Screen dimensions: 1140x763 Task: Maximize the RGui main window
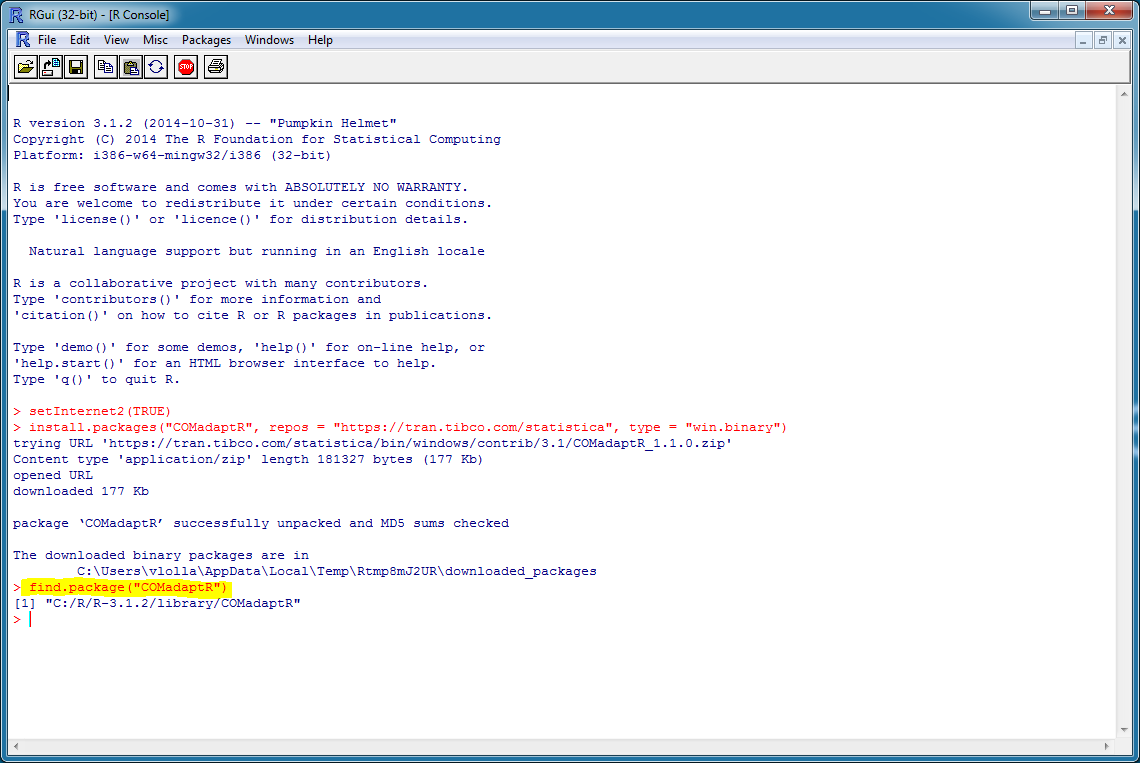[1072, 11]
